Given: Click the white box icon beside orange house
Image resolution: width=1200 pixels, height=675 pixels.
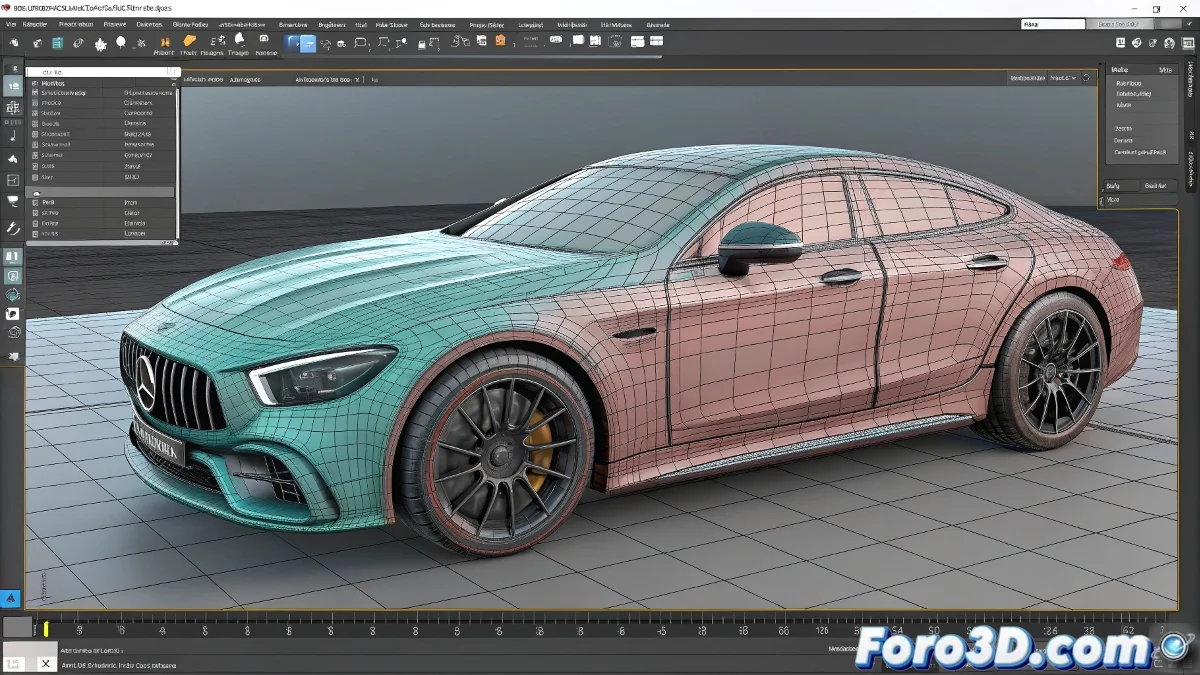Looking at the screenshot, I should [484, 41].
